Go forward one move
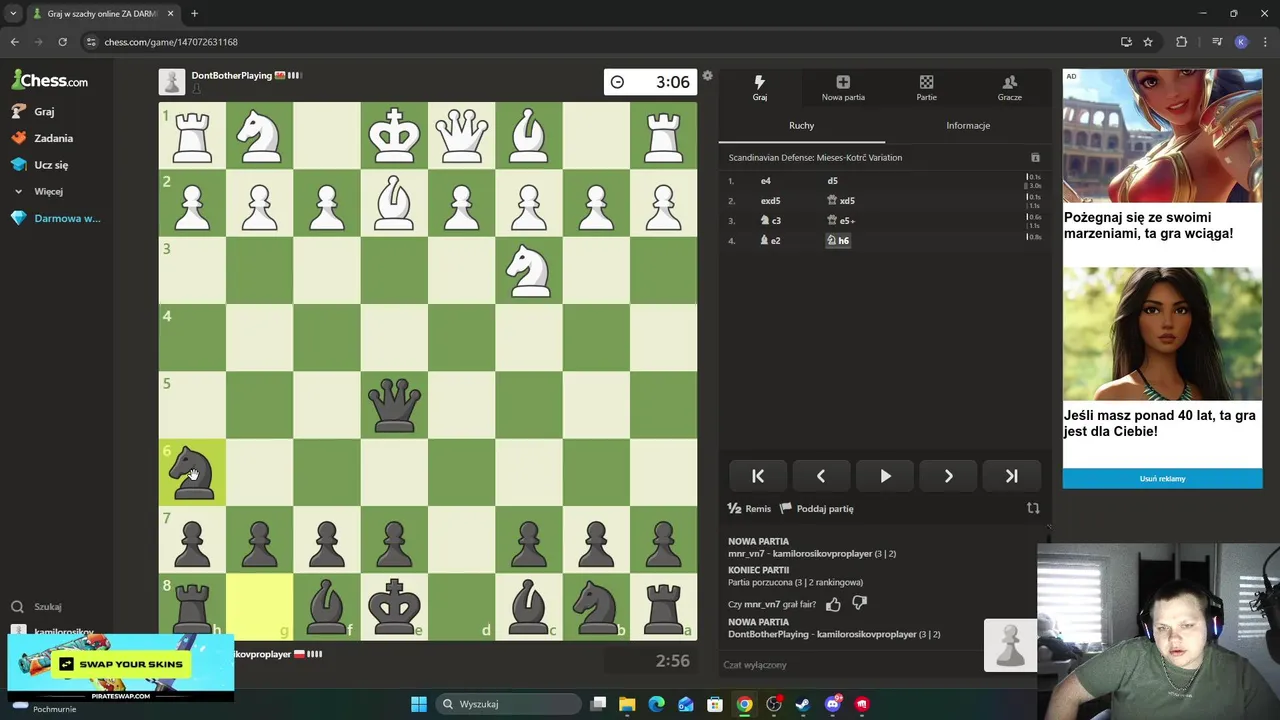1280x720 pixels. tap(948, 476)
